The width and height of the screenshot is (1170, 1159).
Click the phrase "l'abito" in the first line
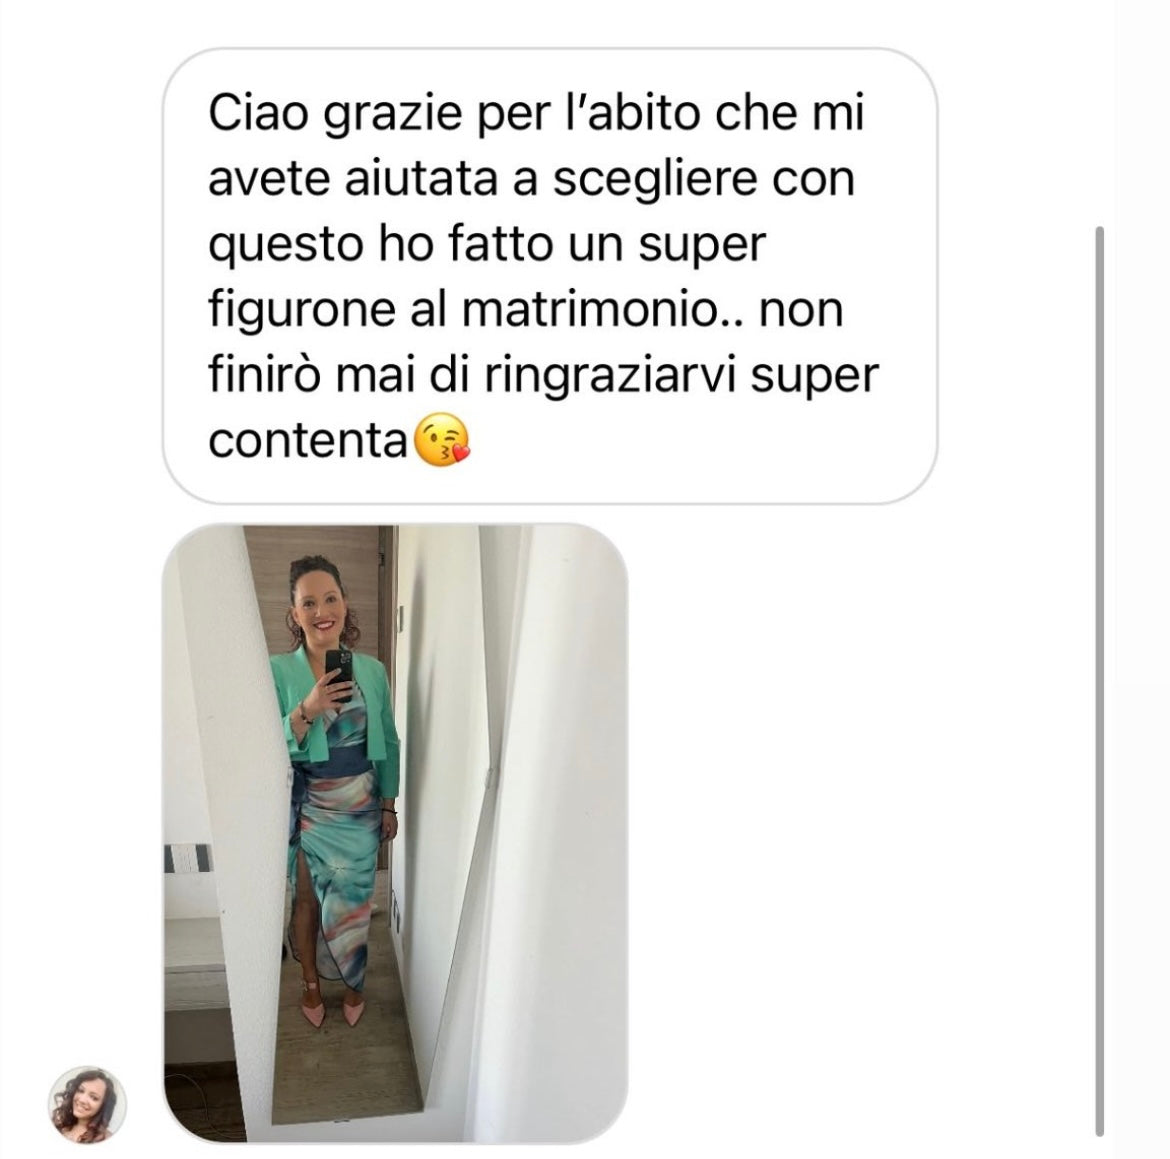tap(634, 113)
